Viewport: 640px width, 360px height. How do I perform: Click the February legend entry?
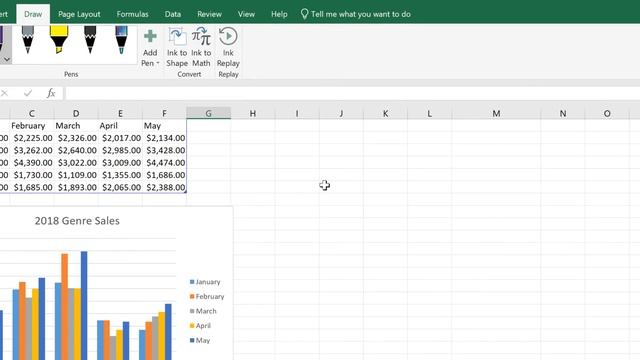pyautogui.click(x=207, y=296)
